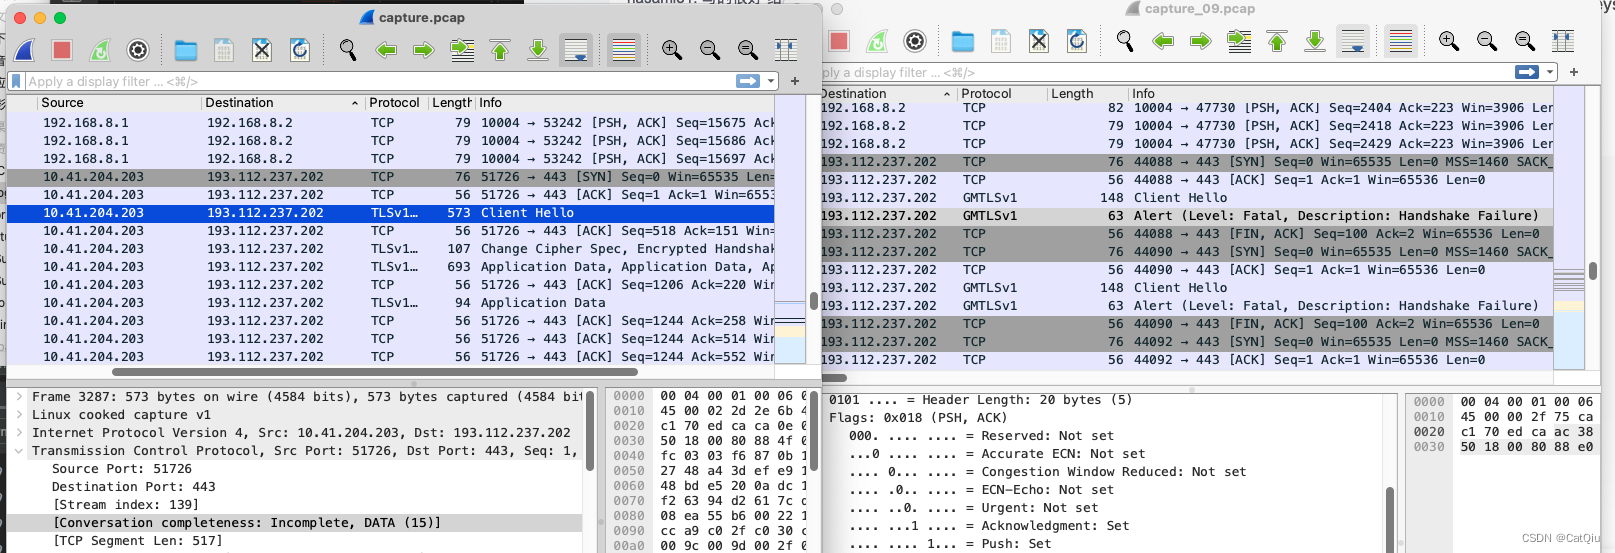Expand the Frame 3287 tree row

(x=19, y=397)
